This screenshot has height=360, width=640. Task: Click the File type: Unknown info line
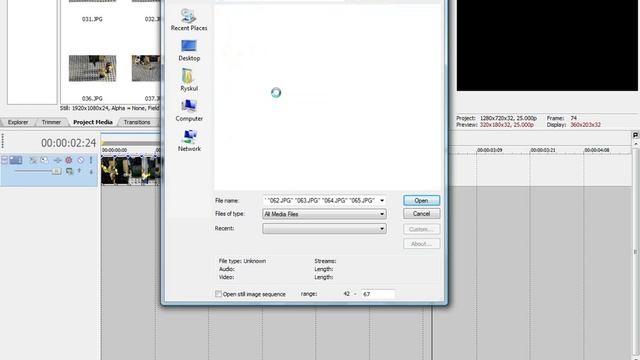pyautogui.click(x=242, y=261)
